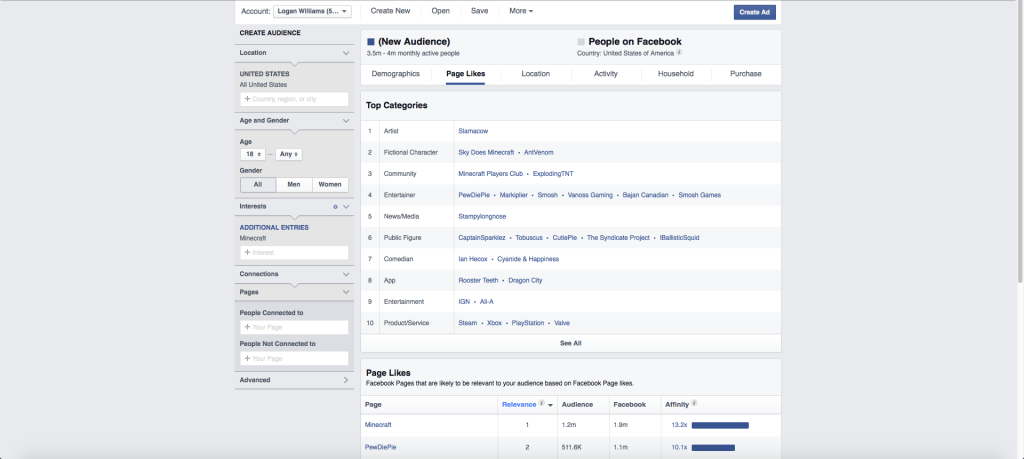Open the Ian Hecox link

point(473,259)
